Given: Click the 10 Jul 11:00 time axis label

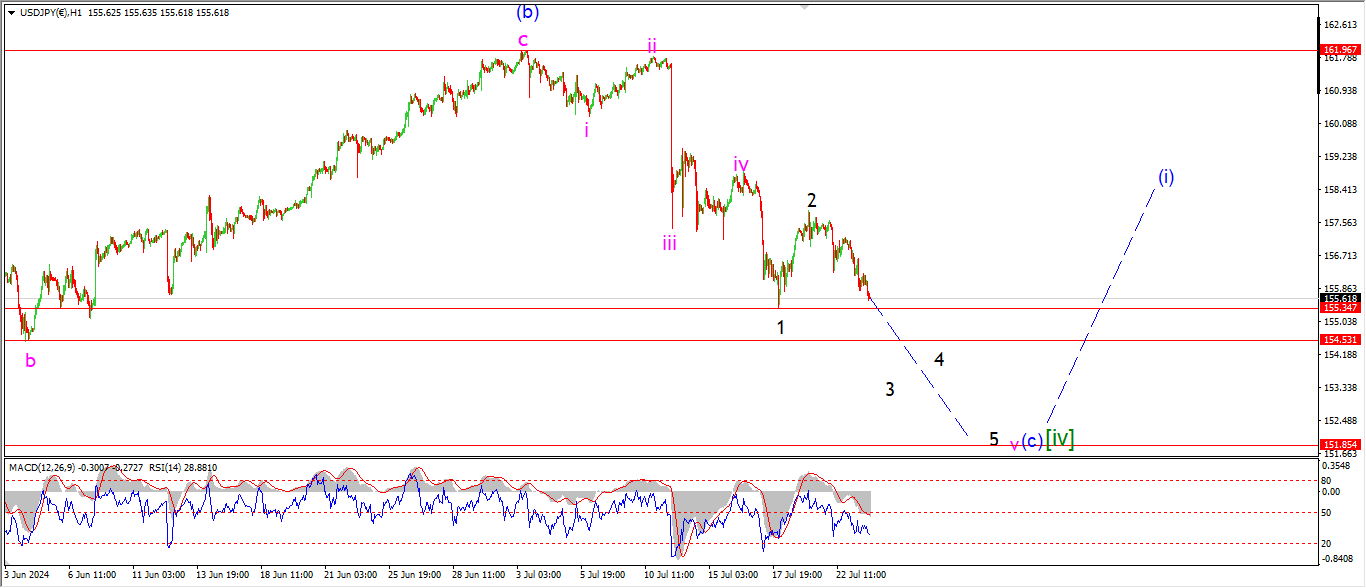Looking at the screenshot, I should point(668,575).
